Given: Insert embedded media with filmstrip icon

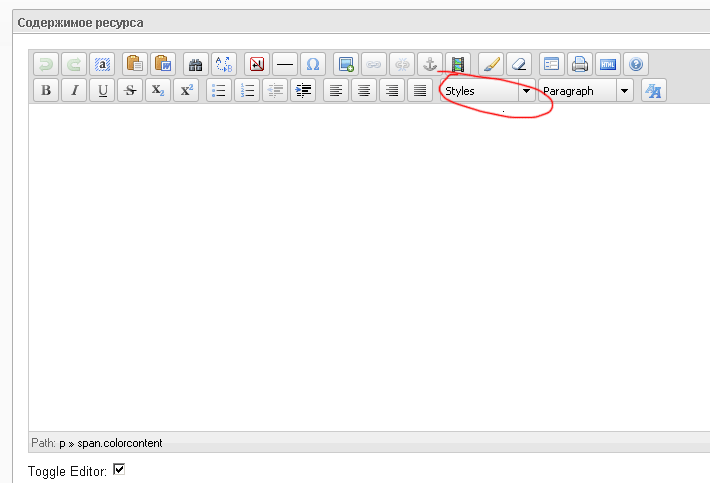Looking at the screenshot, I should point(458,64).
